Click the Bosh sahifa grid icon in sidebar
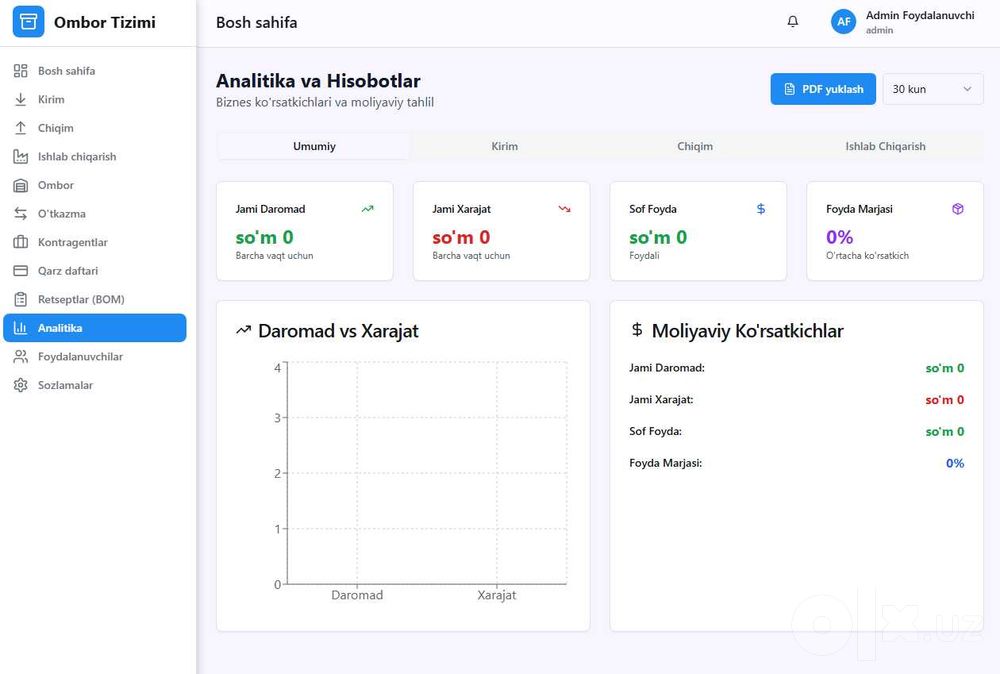Viewport: 1000px width, 674px height. (20, 71)
